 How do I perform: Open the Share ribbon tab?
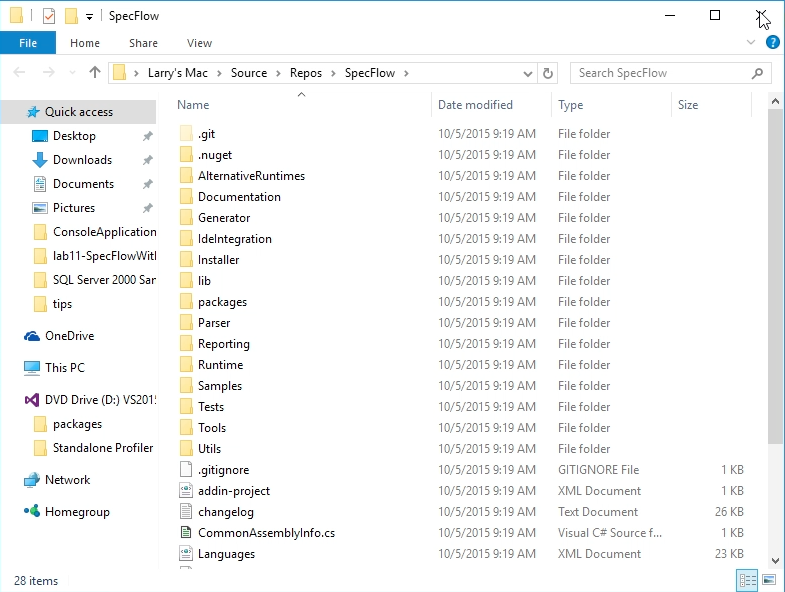pos(143,43)
